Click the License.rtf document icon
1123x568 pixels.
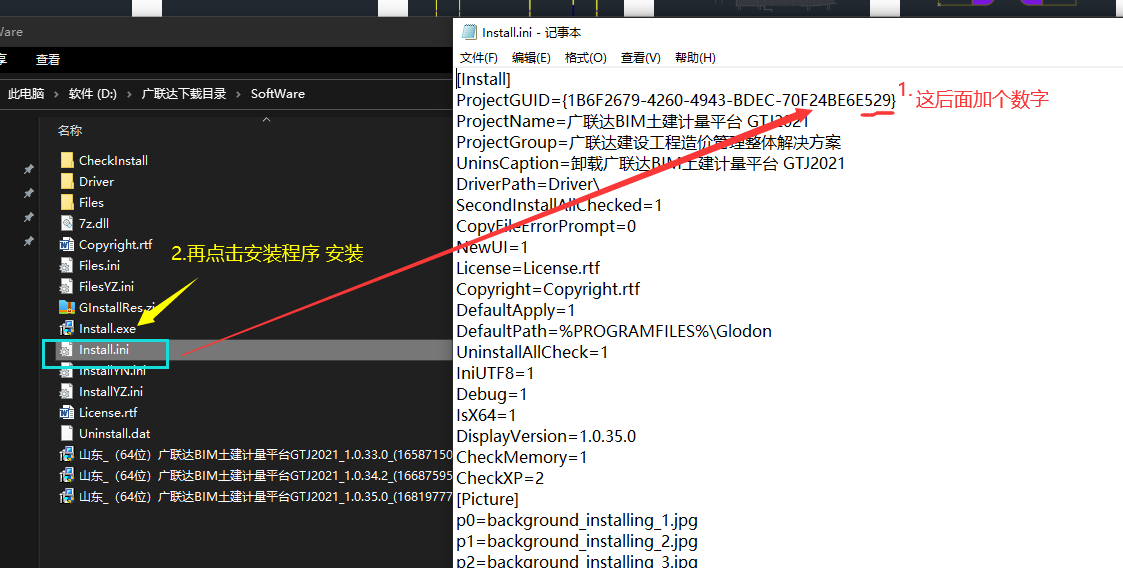tap(67, 413)
